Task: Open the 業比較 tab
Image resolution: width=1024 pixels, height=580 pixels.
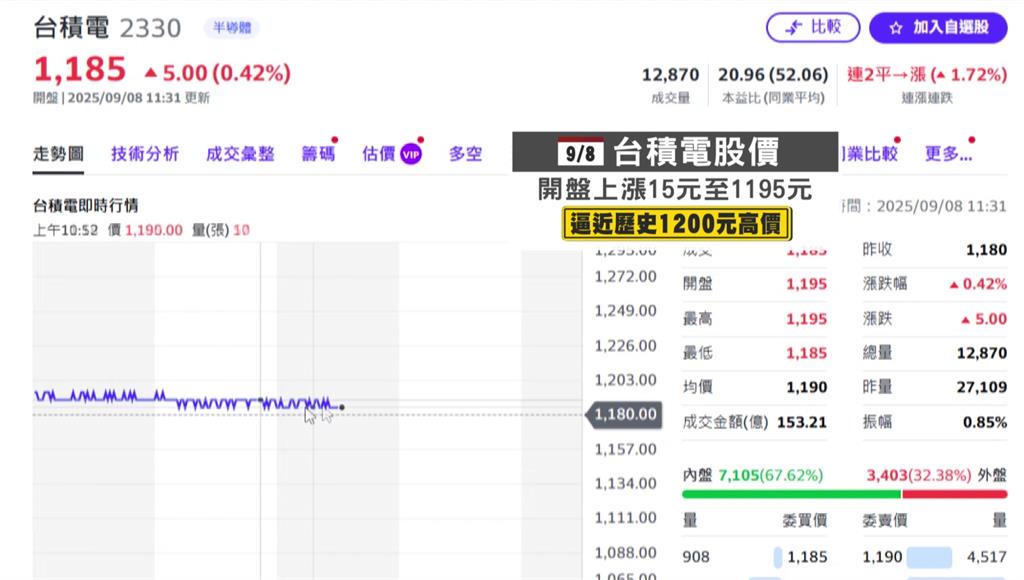Action: tap(869, 154)
